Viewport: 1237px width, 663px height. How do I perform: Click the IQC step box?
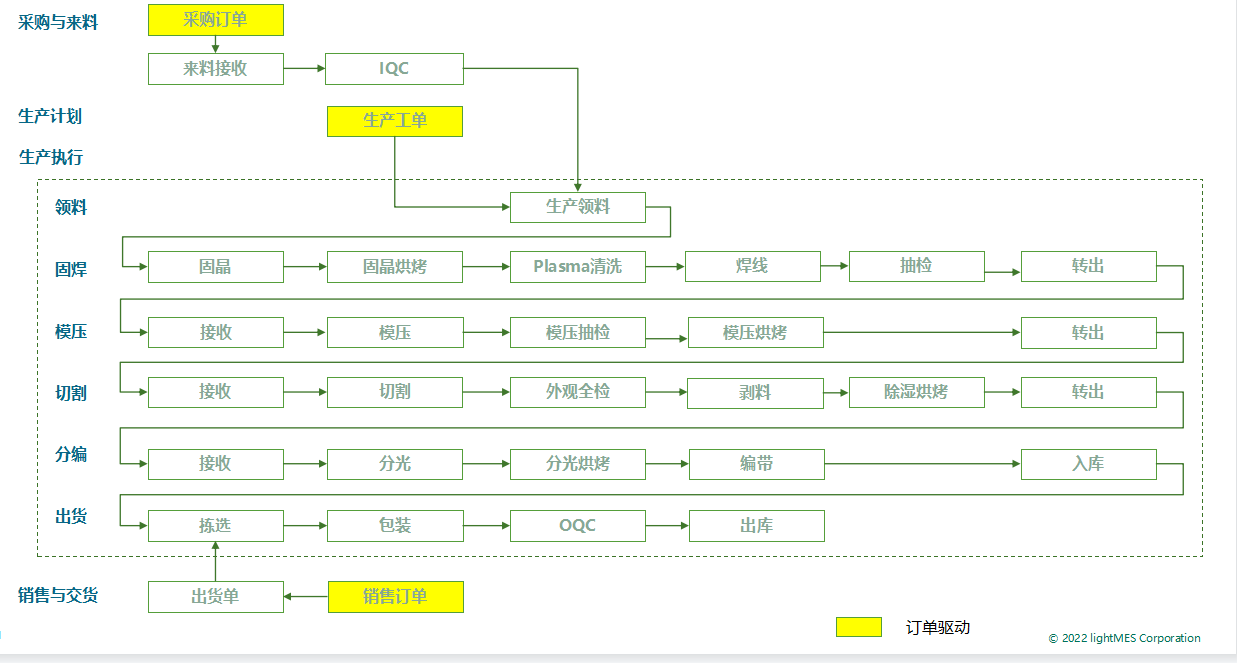[394, 69]
